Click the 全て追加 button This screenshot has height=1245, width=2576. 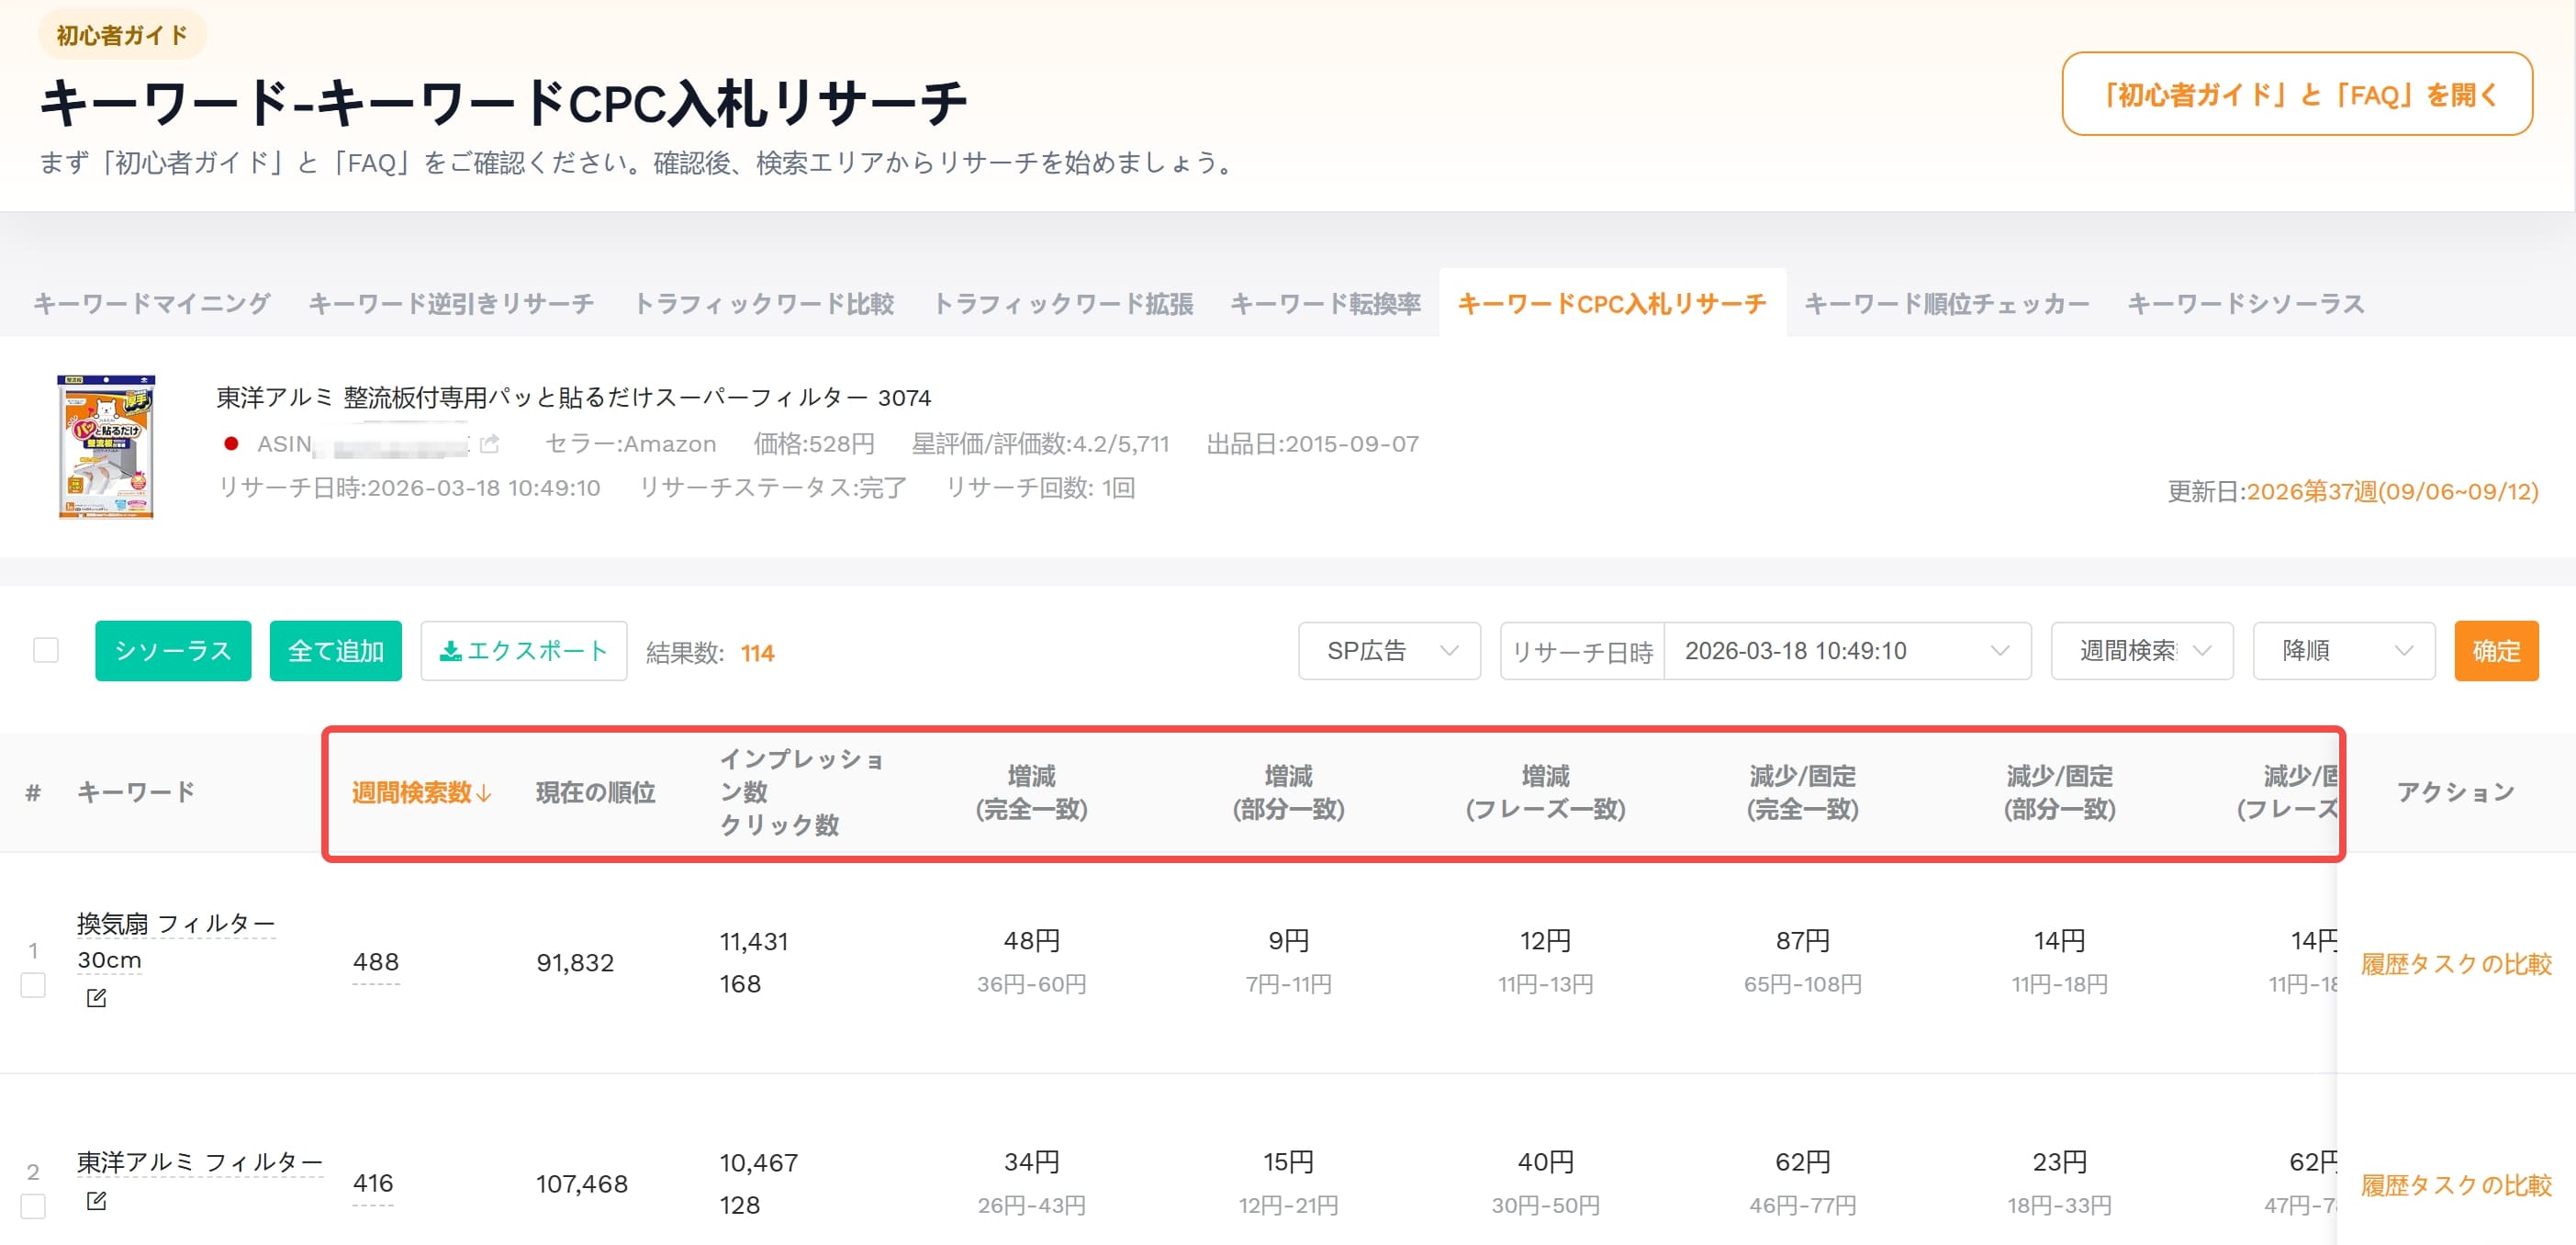(336, 651)
